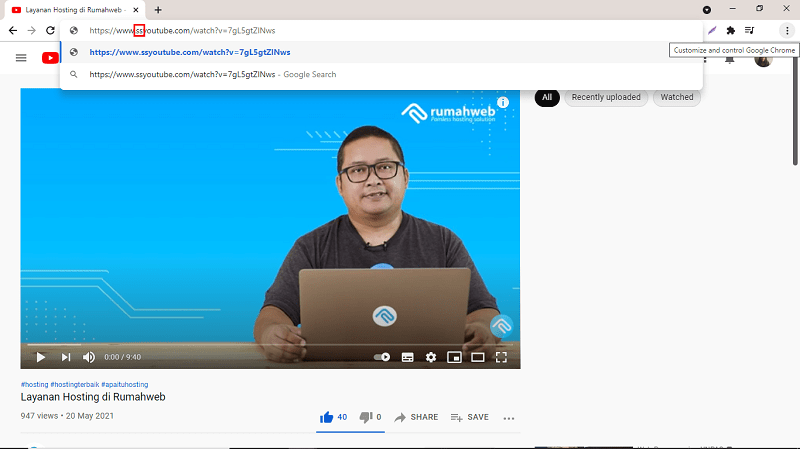Open the #apaituhosting hashtag link
800x449 pixels.
[x=124, y=385]
